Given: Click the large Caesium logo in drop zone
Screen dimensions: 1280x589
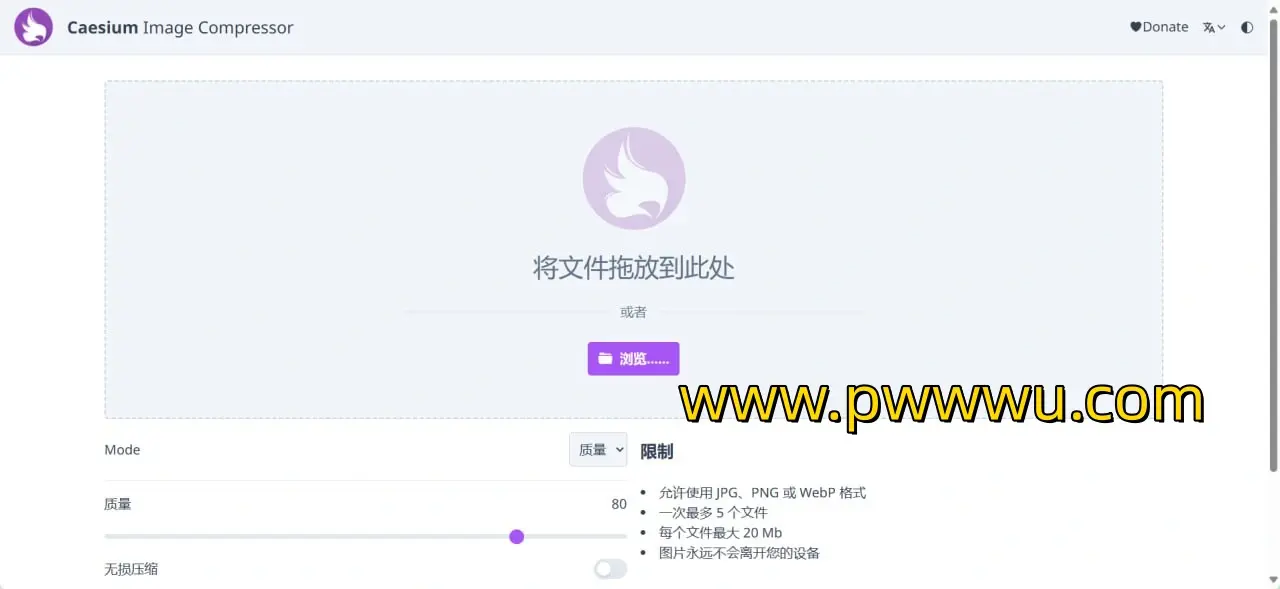Looking at the screenshot, I should [633, 178].
